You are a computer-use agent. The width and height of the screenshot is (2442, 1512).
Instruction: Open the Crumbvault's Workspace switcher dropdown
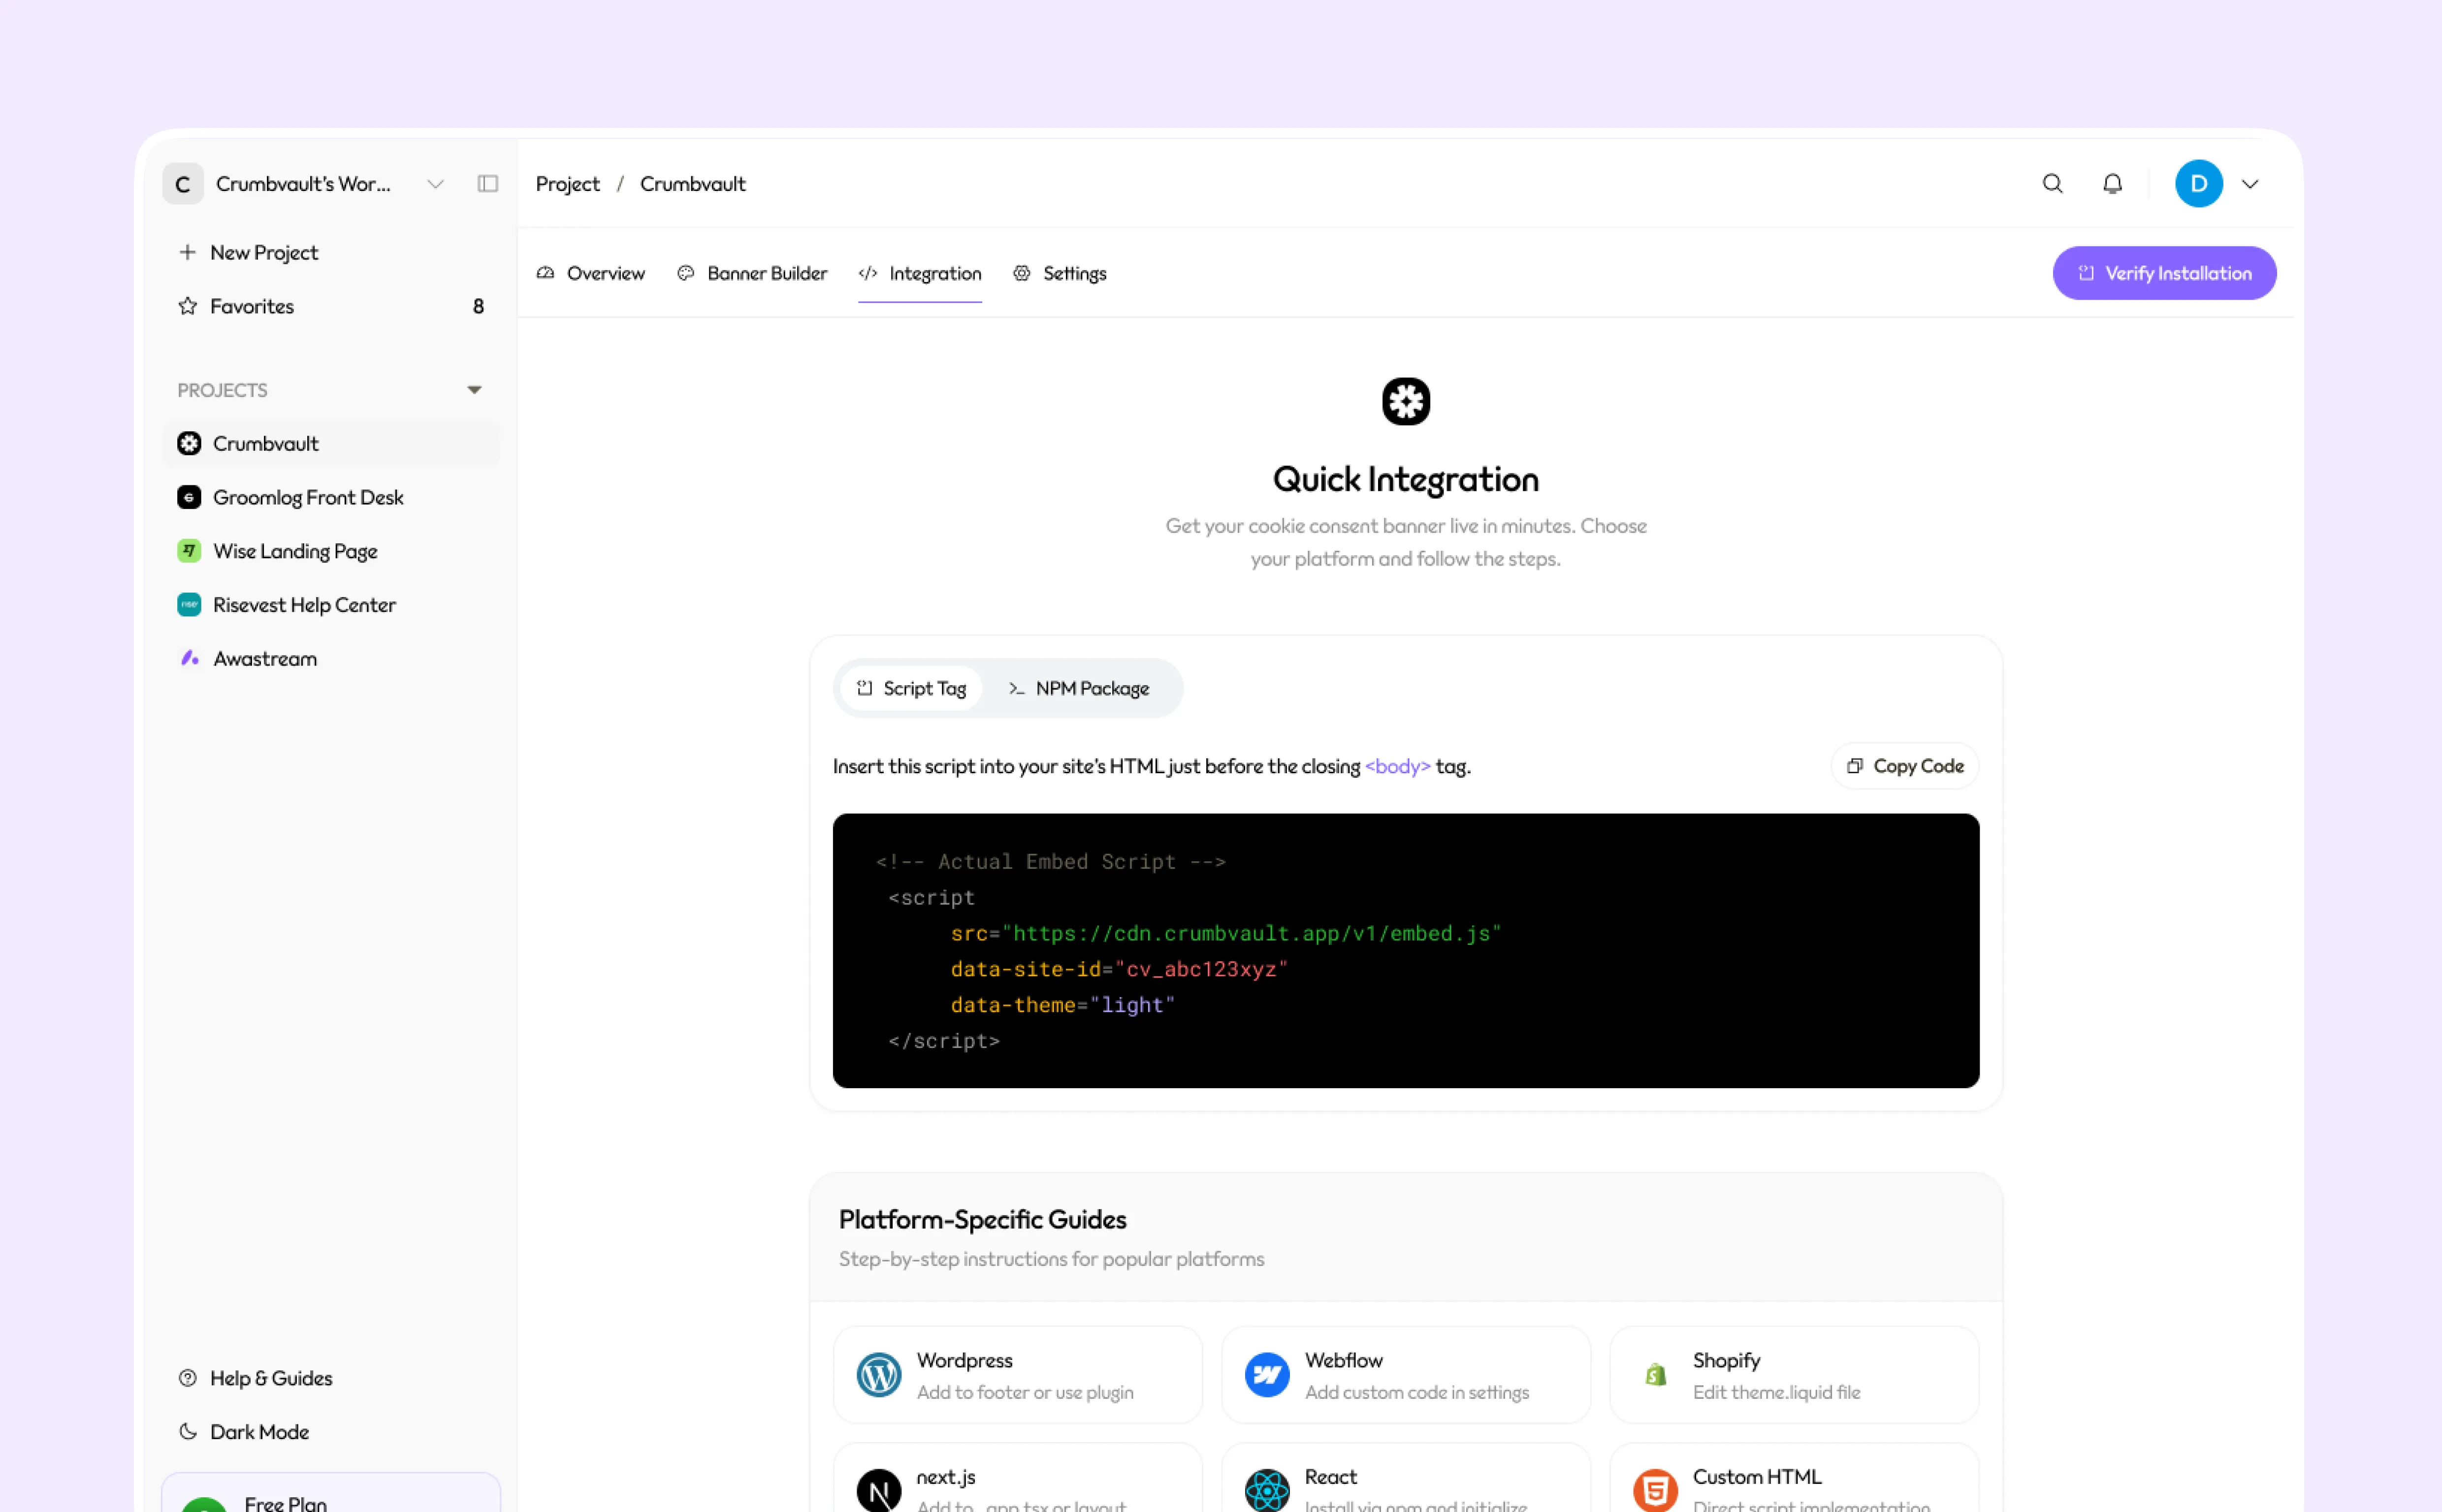435,184
